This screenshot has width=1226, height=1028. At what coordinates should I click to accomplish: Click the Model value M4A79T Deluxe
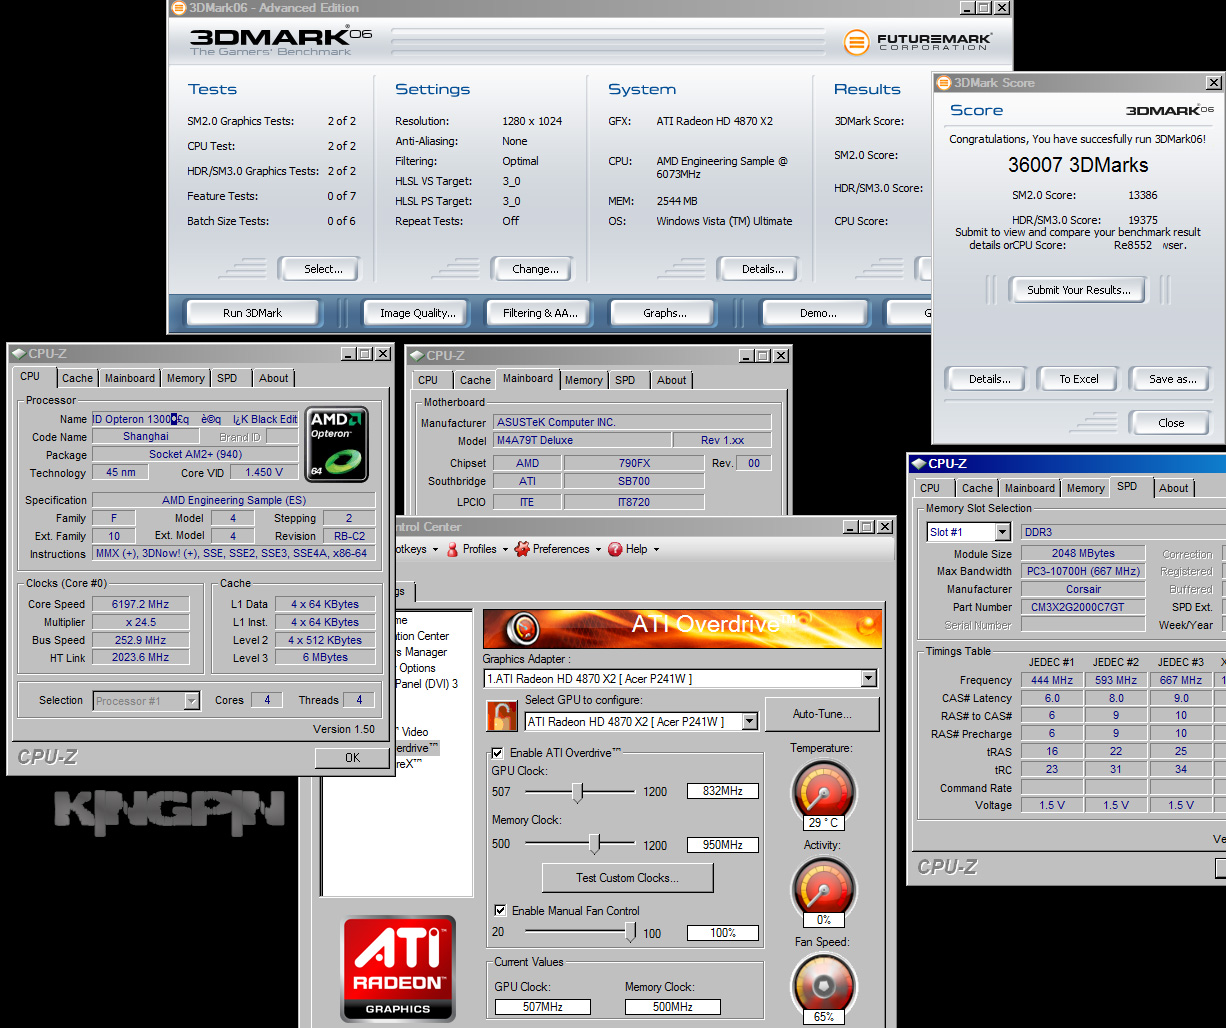click(x=582, y=440)
